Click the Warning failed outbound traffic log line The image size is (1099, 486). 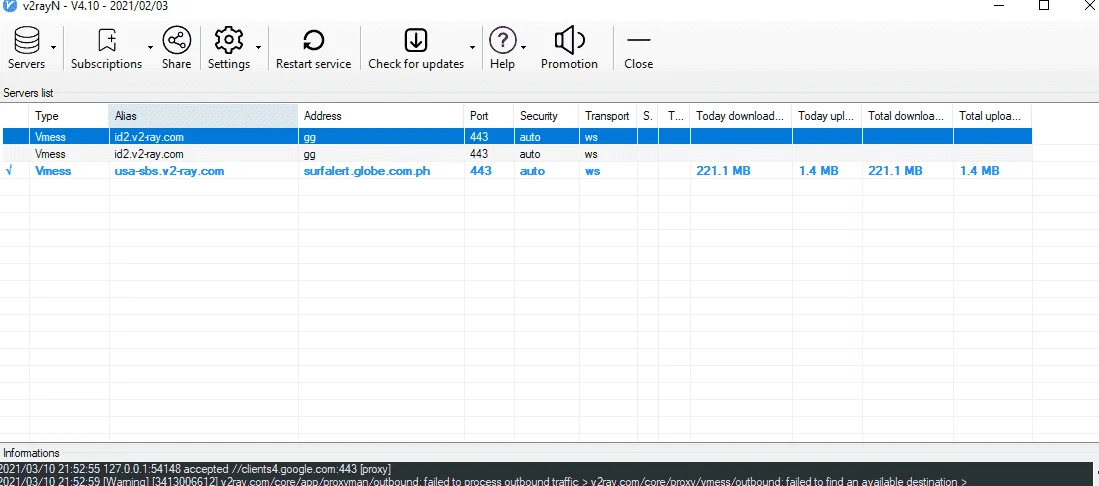click(484, 481)
